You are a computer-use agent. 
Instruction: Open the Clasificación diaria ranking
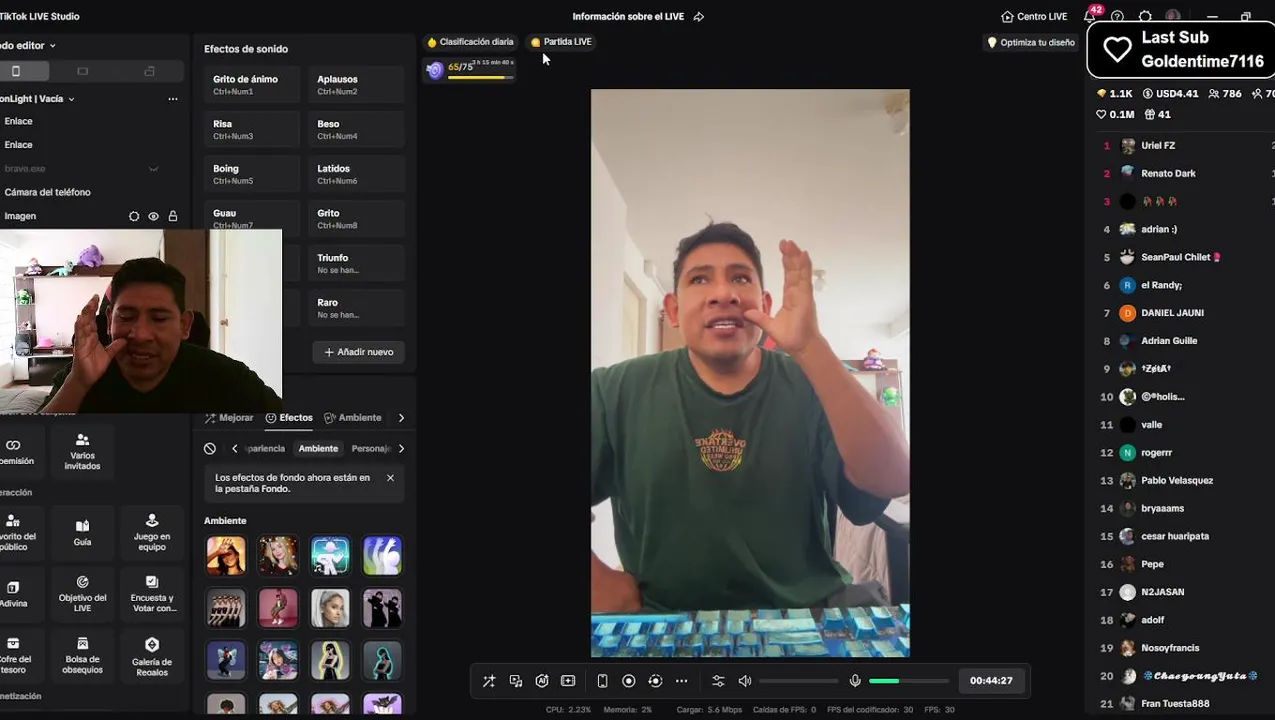[470, 42]
